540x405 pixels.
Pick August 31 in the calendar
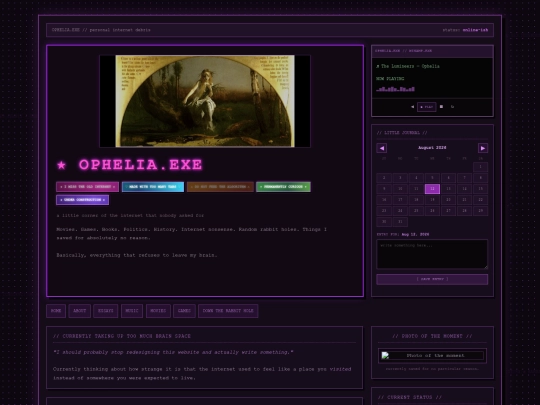click(x=400, y=222)
